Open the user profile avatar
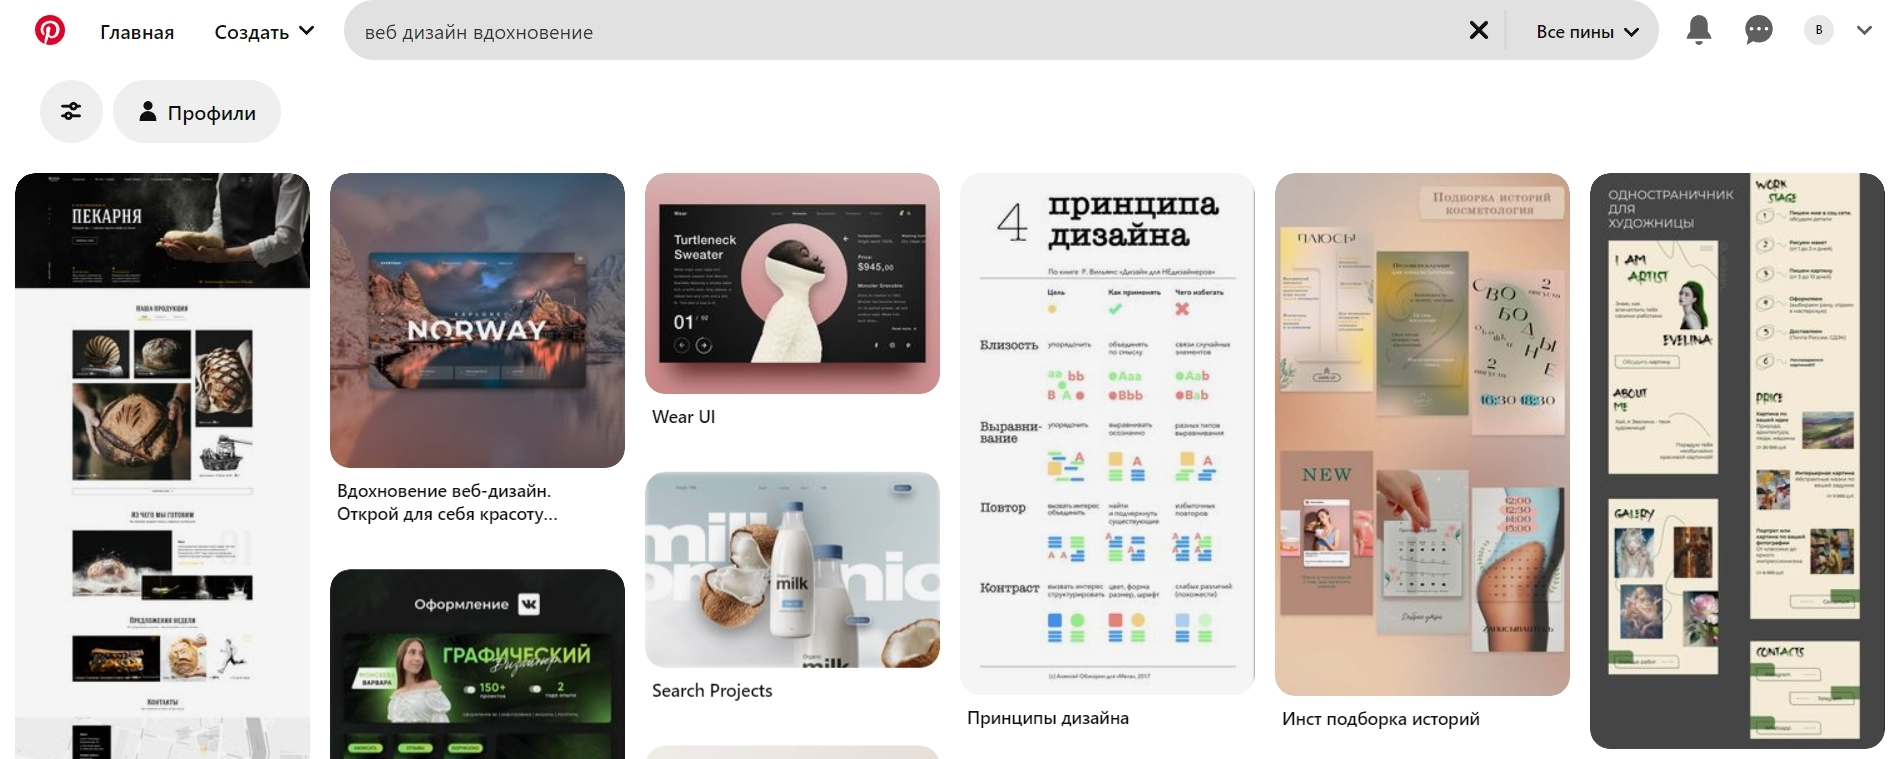The image size is (1892, 759). coord(1818,30)
